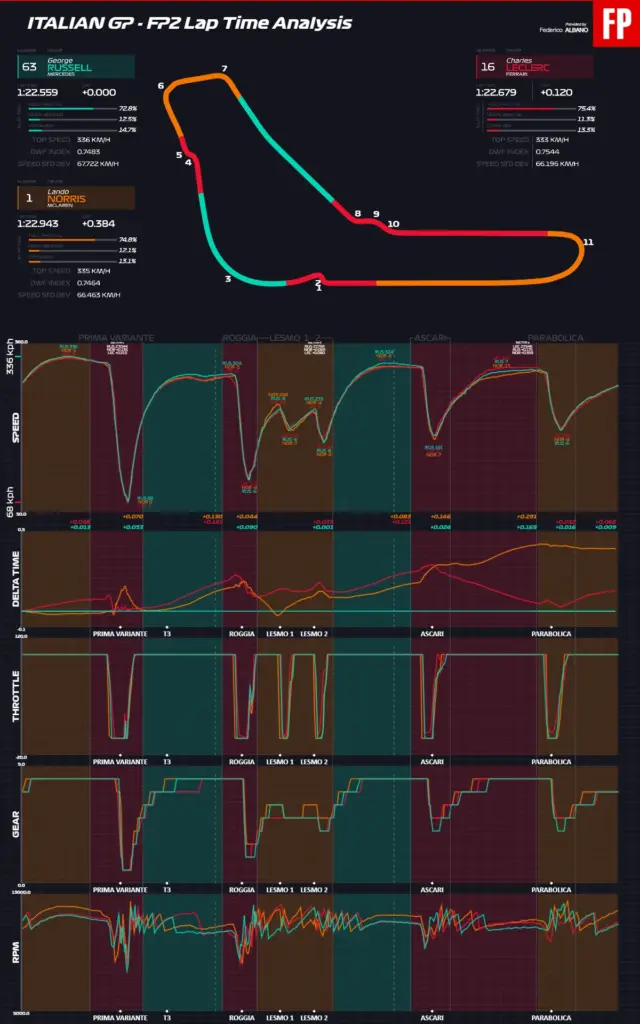Click turn 8 marker on track map
This screenshot has width=640, height=1024.
coord(357,214)
